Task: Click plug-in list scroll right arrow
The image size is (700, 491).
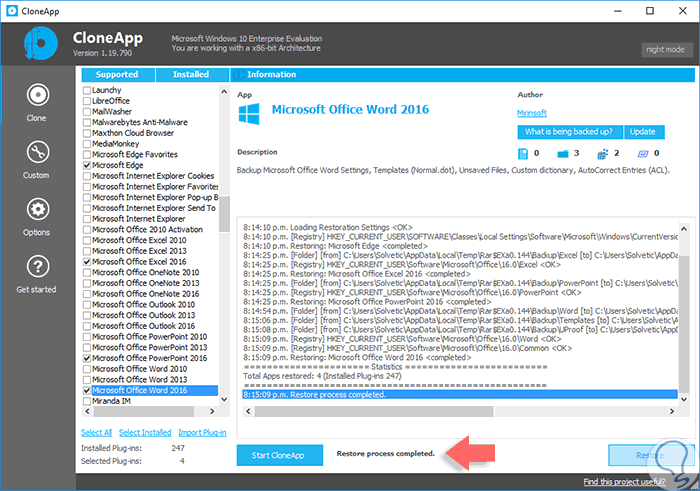Action: click(212, 412)
